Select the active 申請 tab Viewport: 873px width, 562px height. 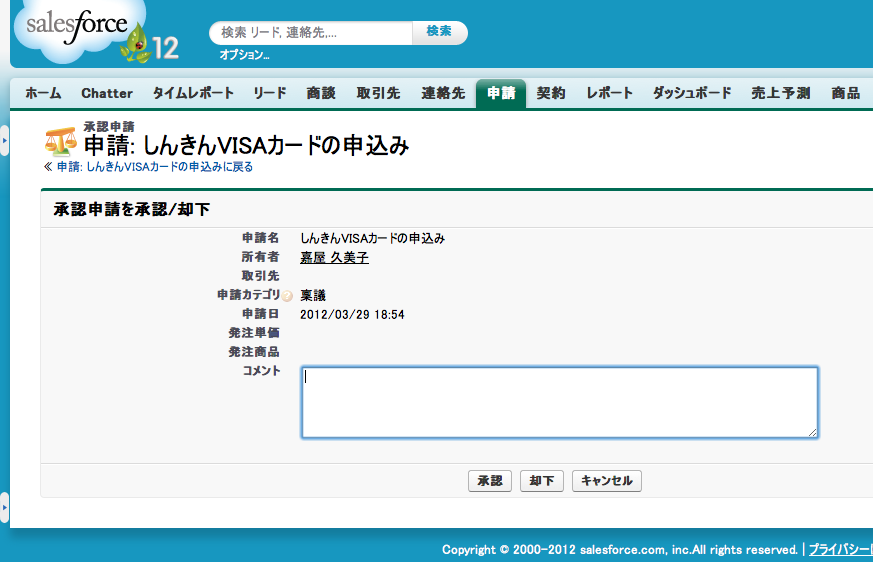point(501,93)
